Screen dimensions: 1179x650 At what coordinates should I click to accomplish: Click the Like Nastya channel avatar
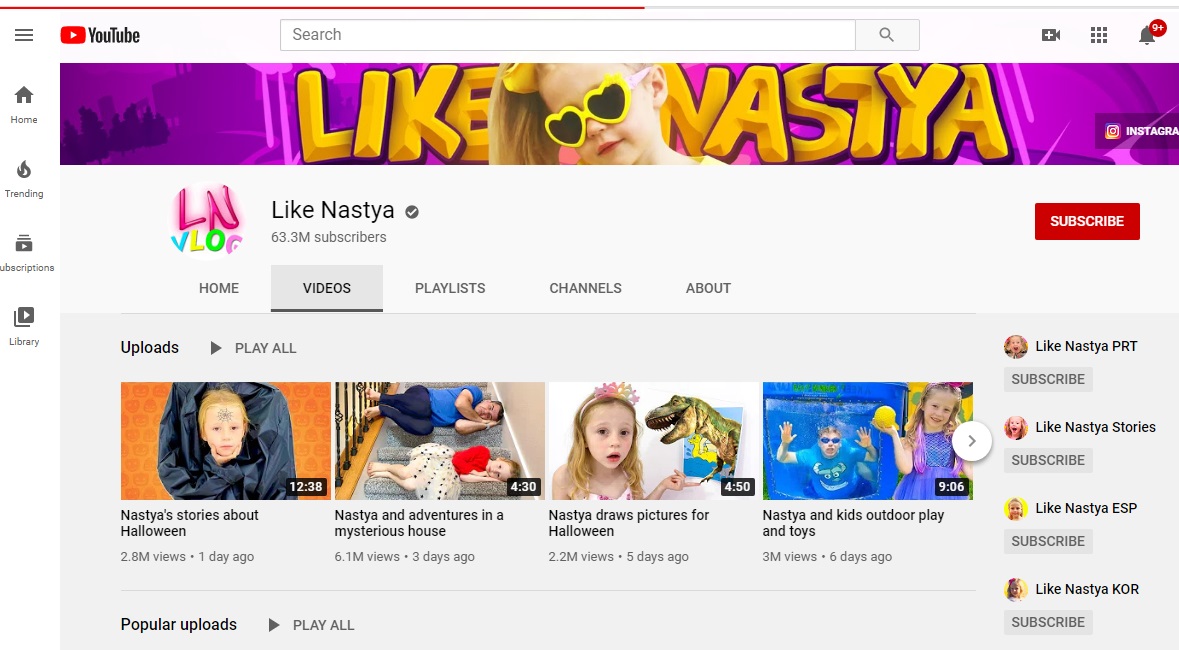206,221
